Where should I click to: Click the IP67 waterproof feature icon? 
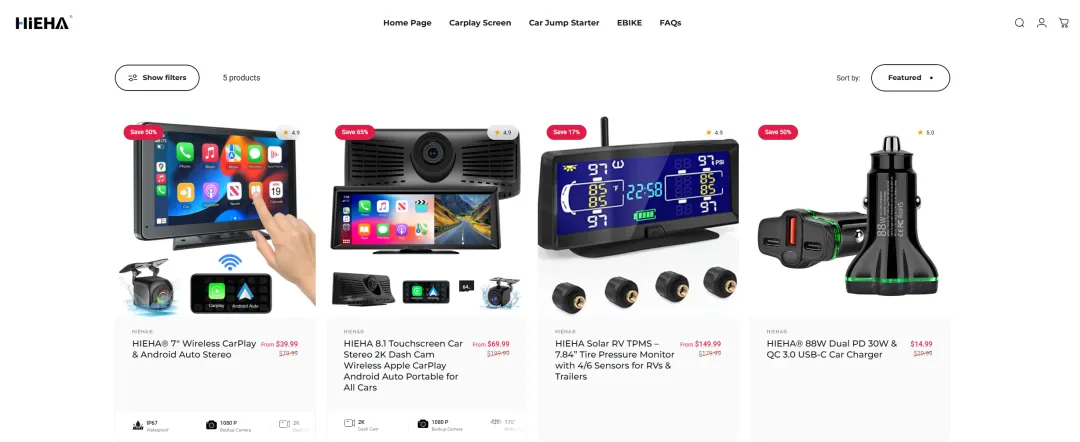coord(138,424)
